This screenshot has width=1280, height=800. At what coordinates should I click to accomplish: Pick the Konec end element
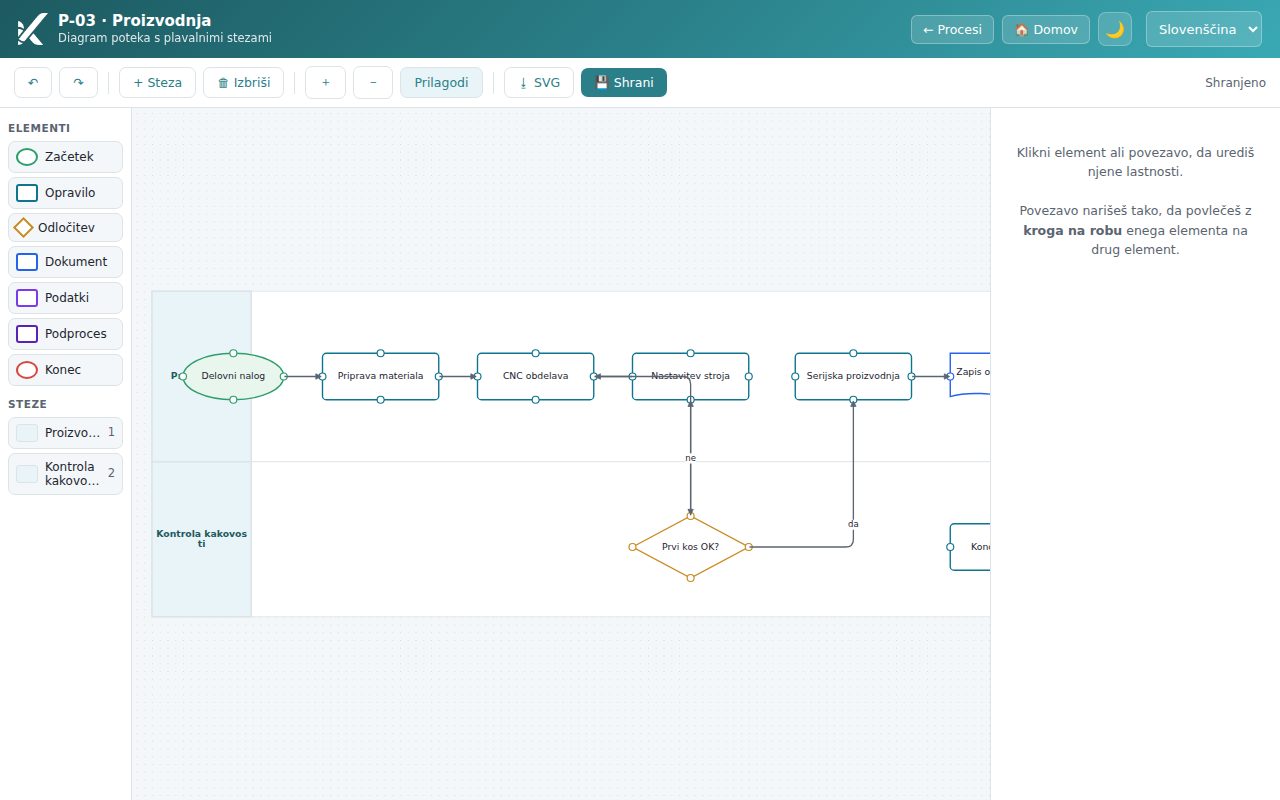coord(65,370)
